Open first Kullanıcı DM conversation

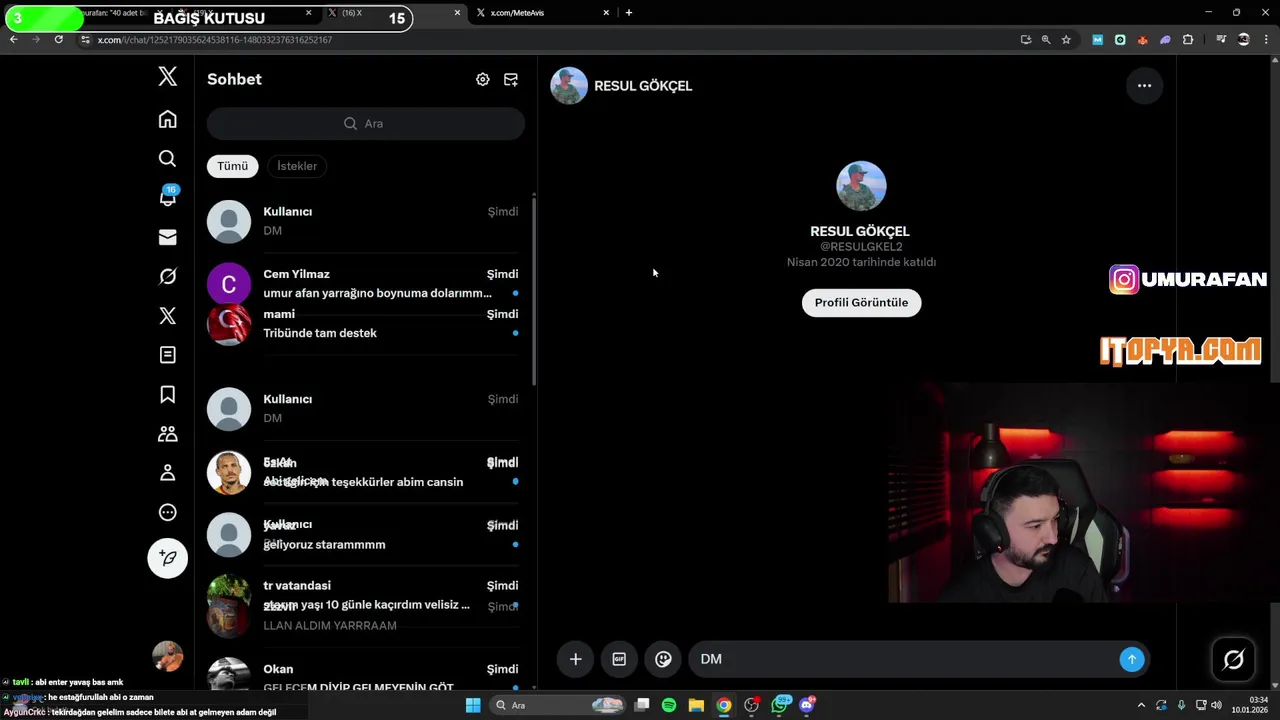click(x=364, y=221)
